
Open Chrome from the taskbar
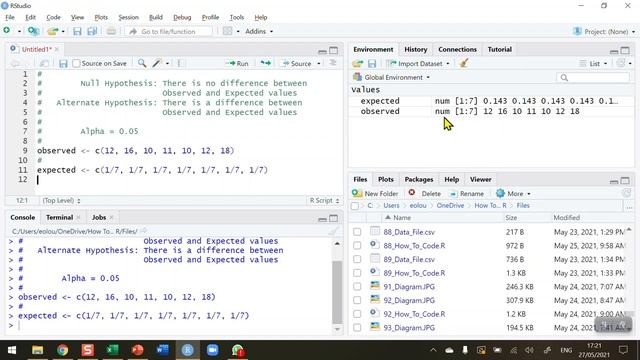[62, 350]
